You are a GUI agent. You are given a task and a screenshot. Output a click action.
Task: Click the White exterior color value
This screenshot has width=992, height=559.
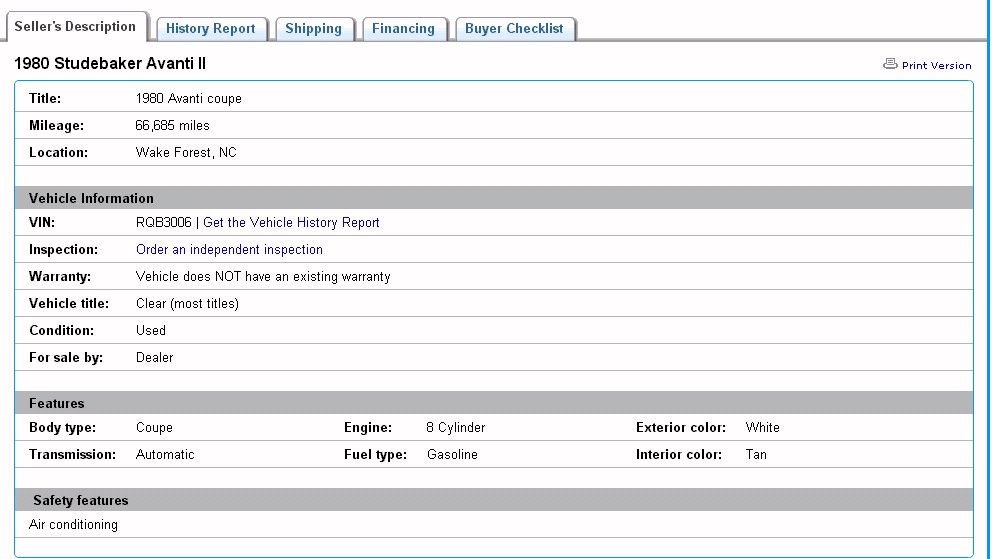tap(762, 428)
